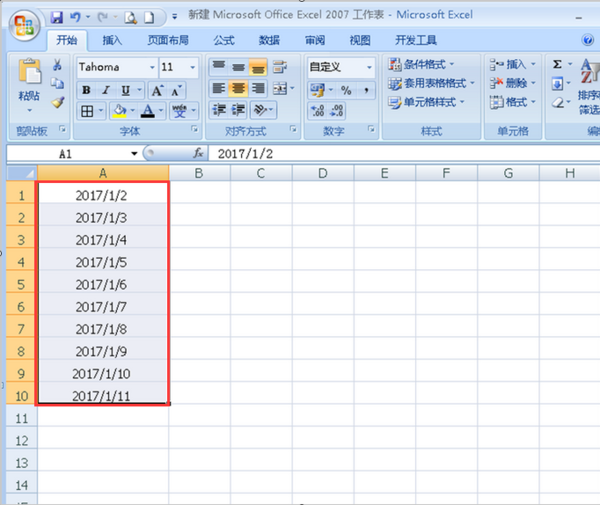Apply accounting number format
The image size is (600, 505).
click(317, 90)
